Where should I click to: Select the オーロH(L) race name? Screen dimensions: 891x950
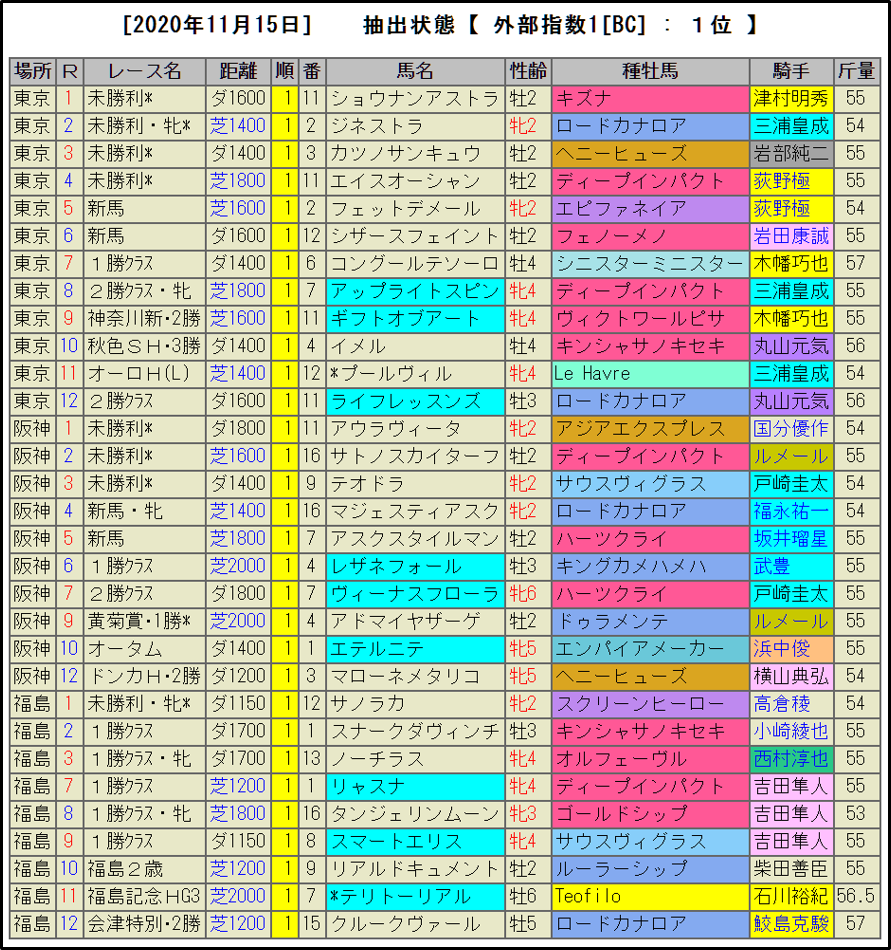click(x=145, y=373)
